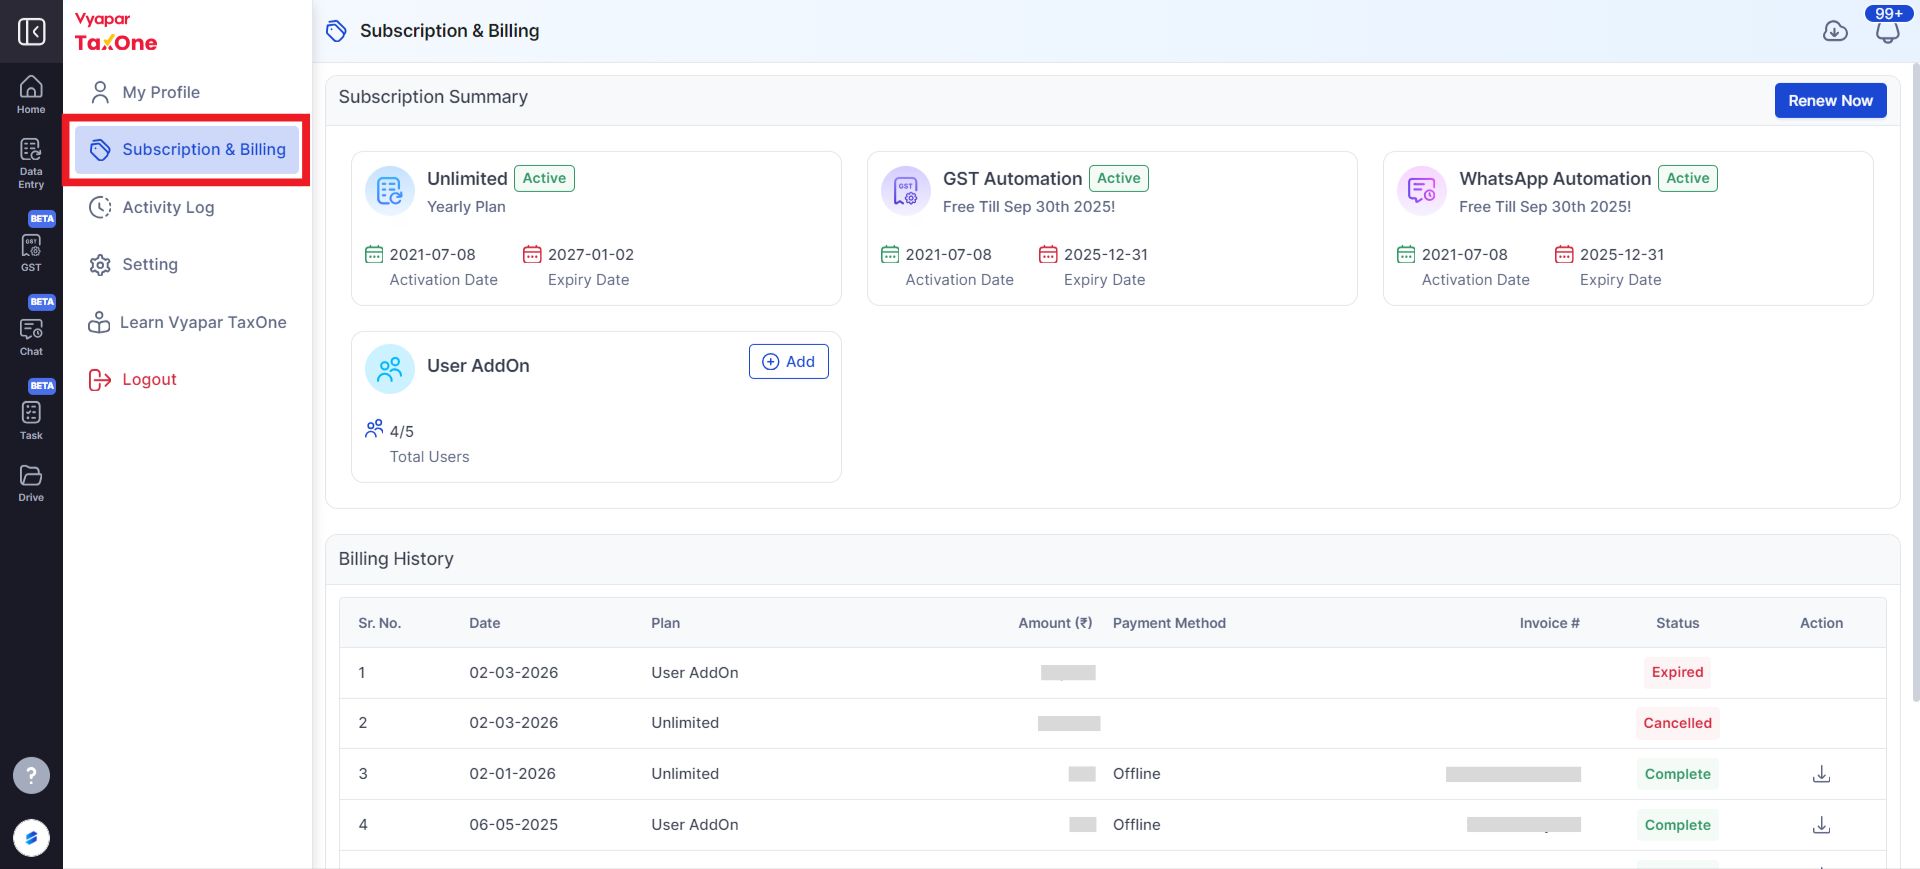The image size is (1920, 869).
Task: Click Complete status for 06-05-2025 row
Action: click(x=1677, y=825)
